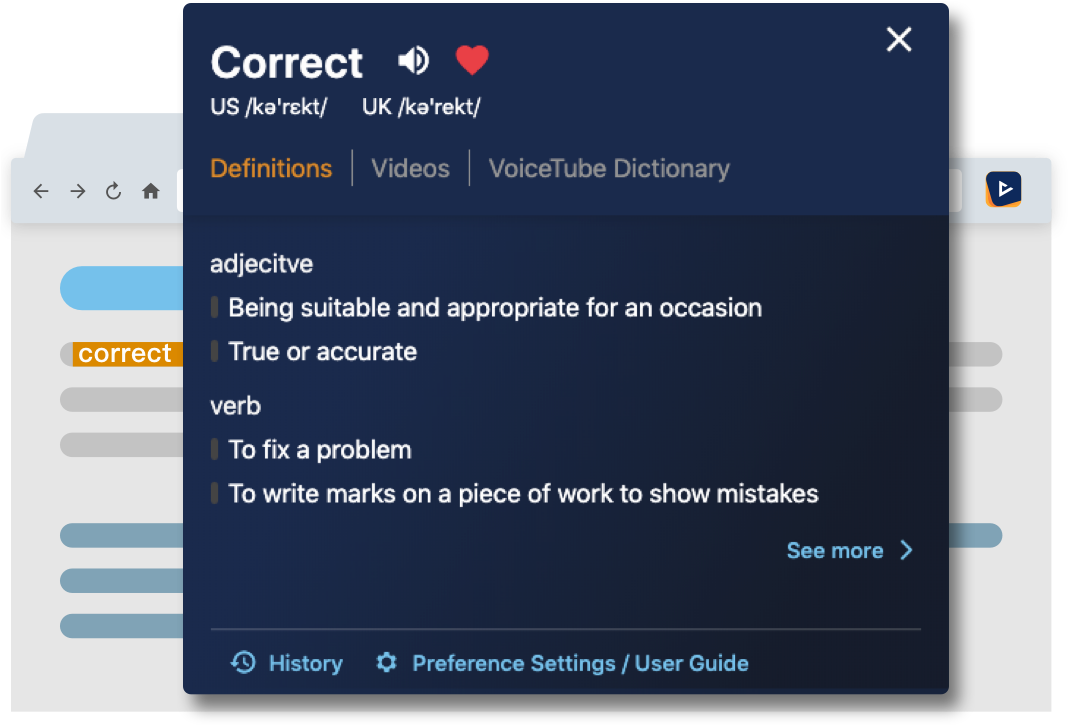Switch to the Definitions tab
This screenshot has width=1068, height=725.
point(271,168)
